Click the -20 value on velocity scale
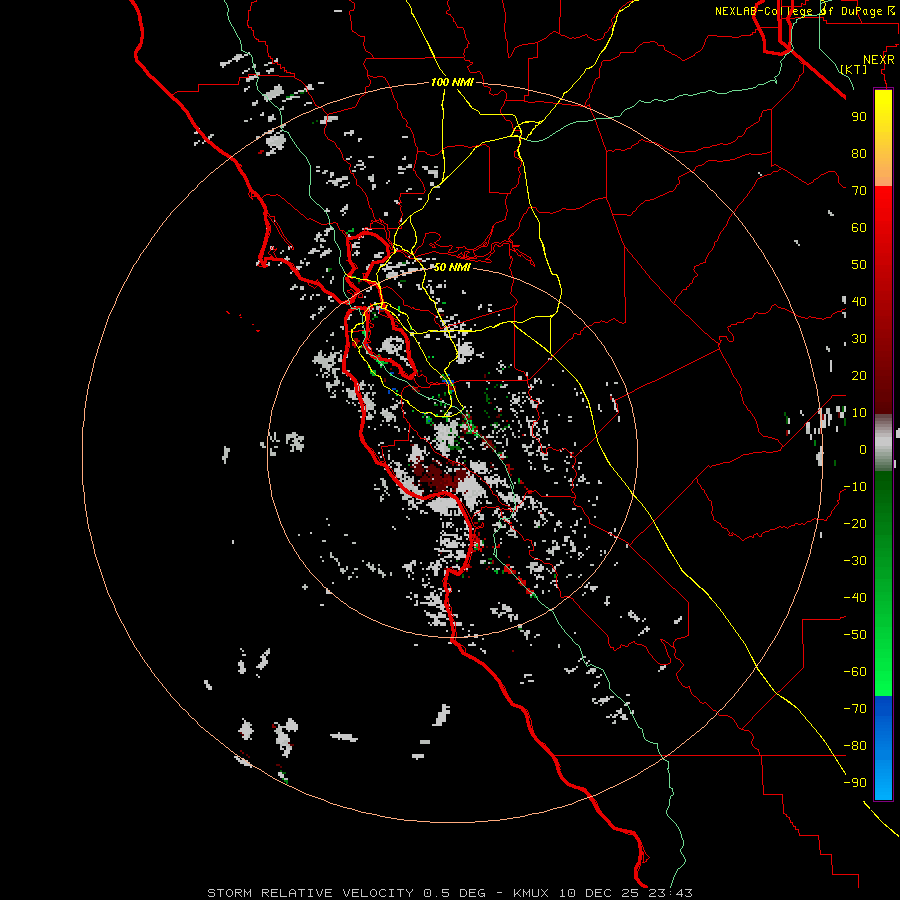The height and width of the screenshot is (900, 900). click(855, 524)
